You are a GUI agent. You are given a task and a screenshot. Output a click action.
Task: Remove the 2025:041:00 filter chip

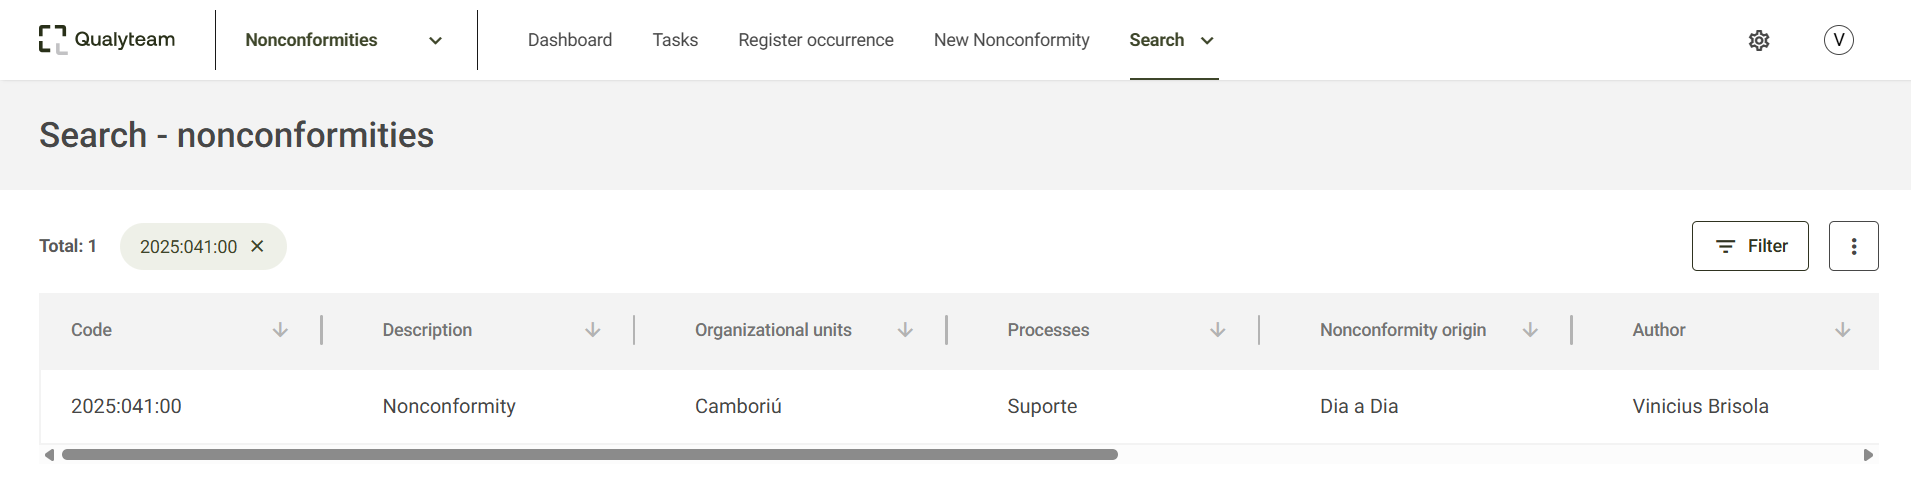pos(257,246)
